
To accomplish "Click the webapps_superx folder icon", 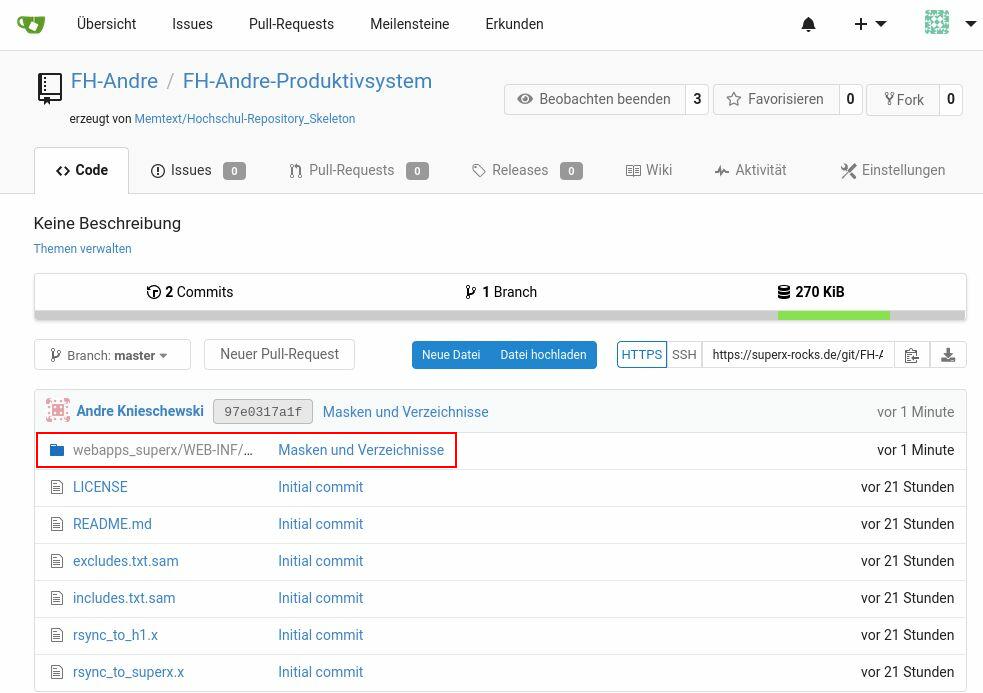I will click(57, 450).
